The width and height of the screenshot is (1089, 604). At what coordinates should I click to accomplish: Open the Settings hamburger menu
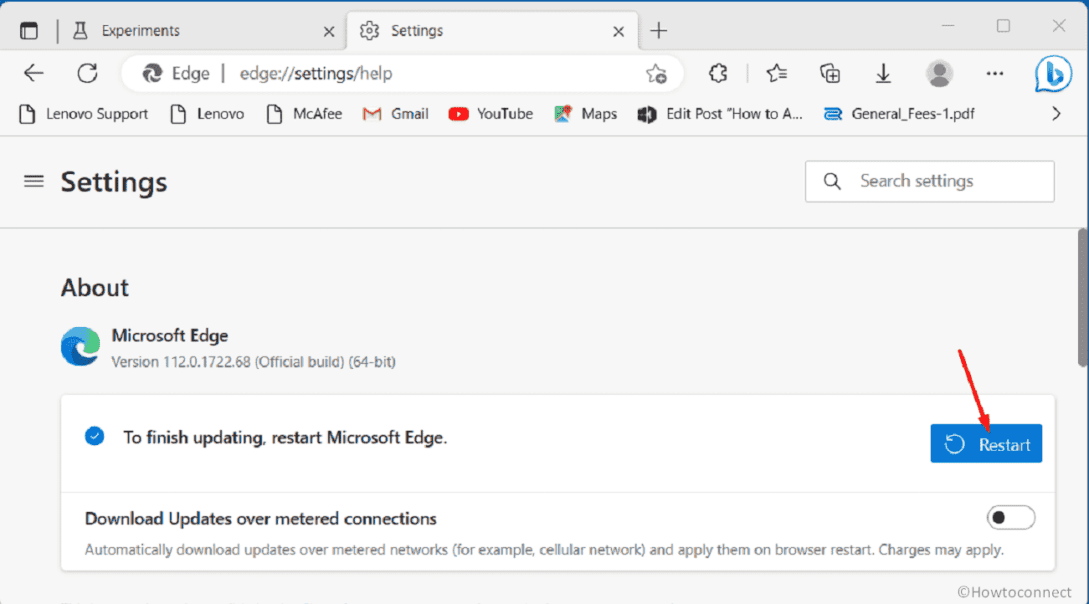click(33, 181)
